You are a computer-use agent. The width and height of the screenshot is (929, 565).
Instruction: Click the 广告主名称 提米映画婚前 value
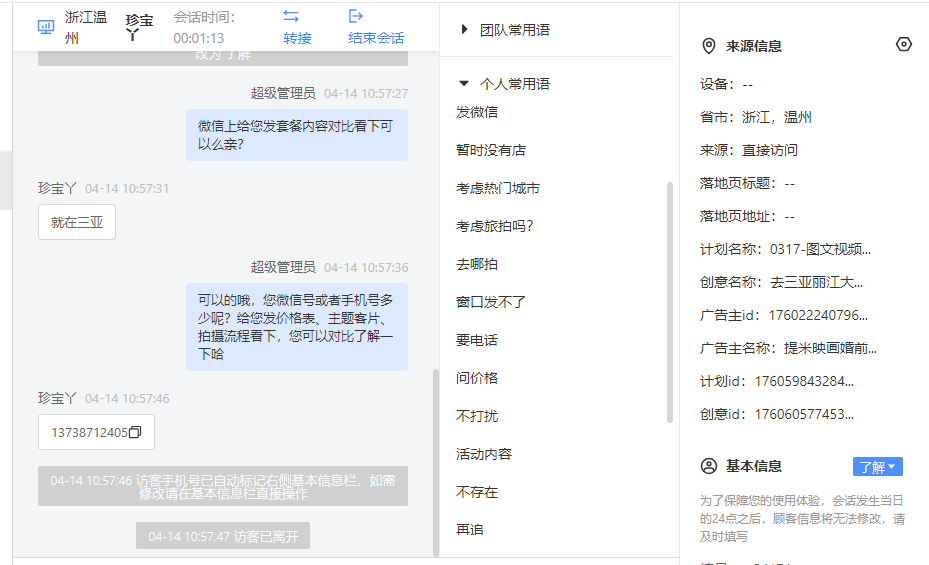830,348
